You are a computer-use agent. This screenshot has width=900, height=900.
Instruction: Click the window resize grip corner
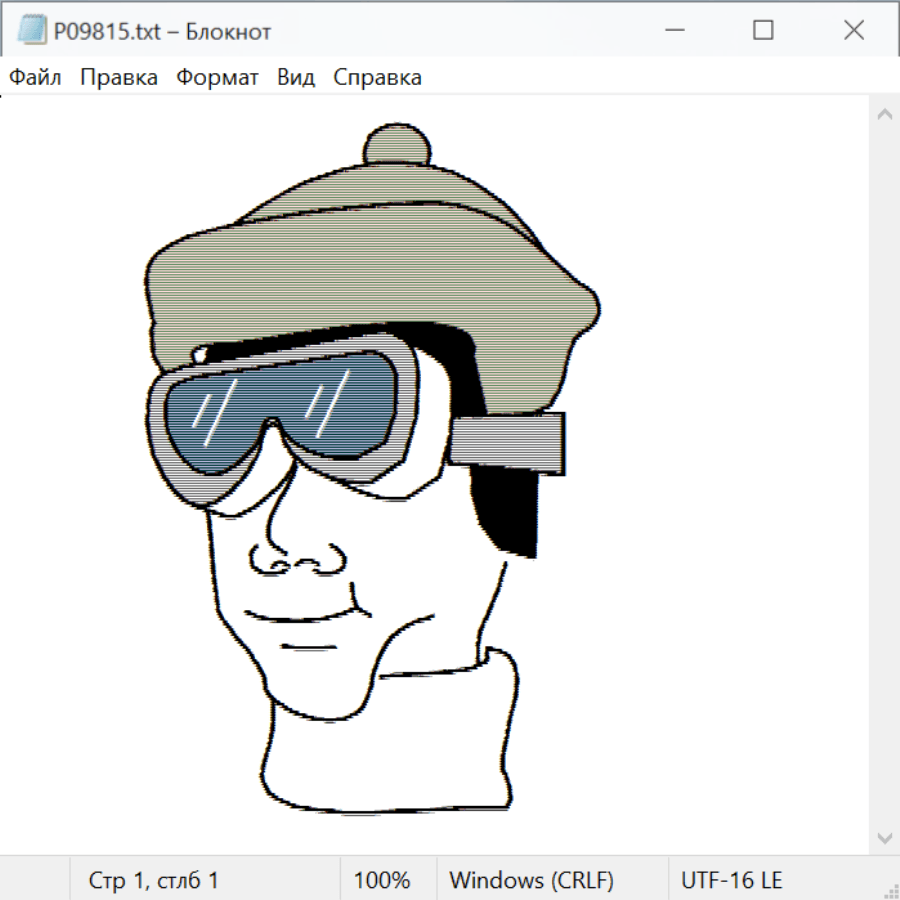pyautogui.click(x=890, y=890)
